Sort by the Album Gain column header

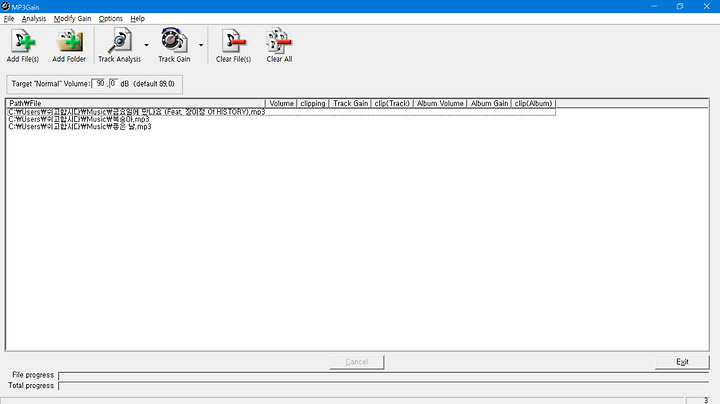(x=489, y=103)
